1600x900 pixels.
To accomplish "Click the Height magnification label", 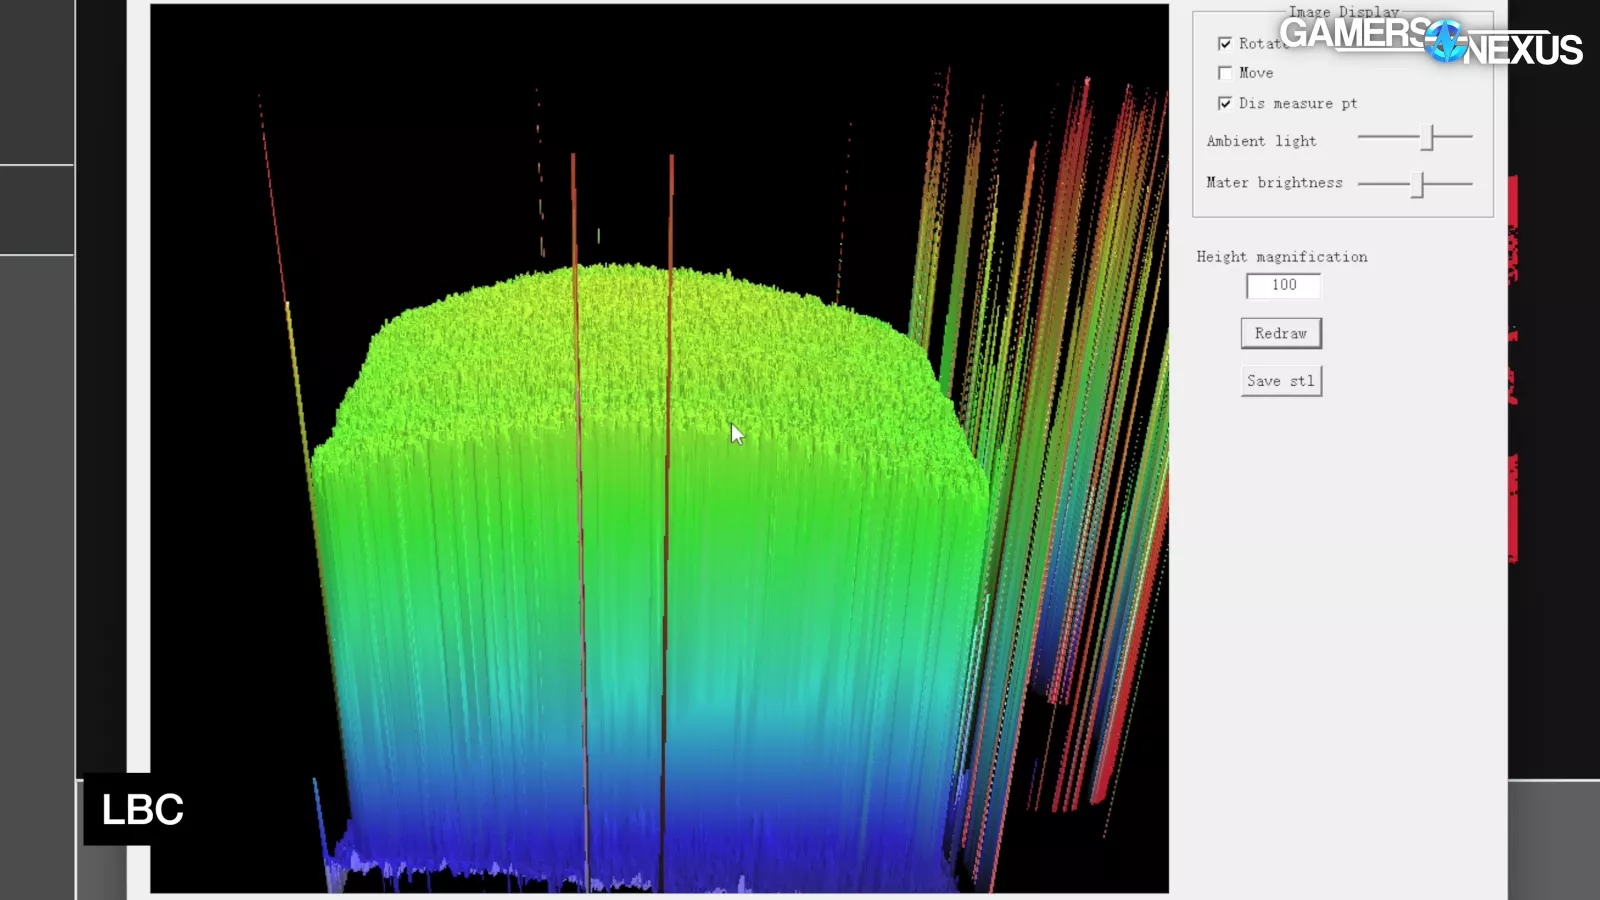I will [x=1281, y=257].
